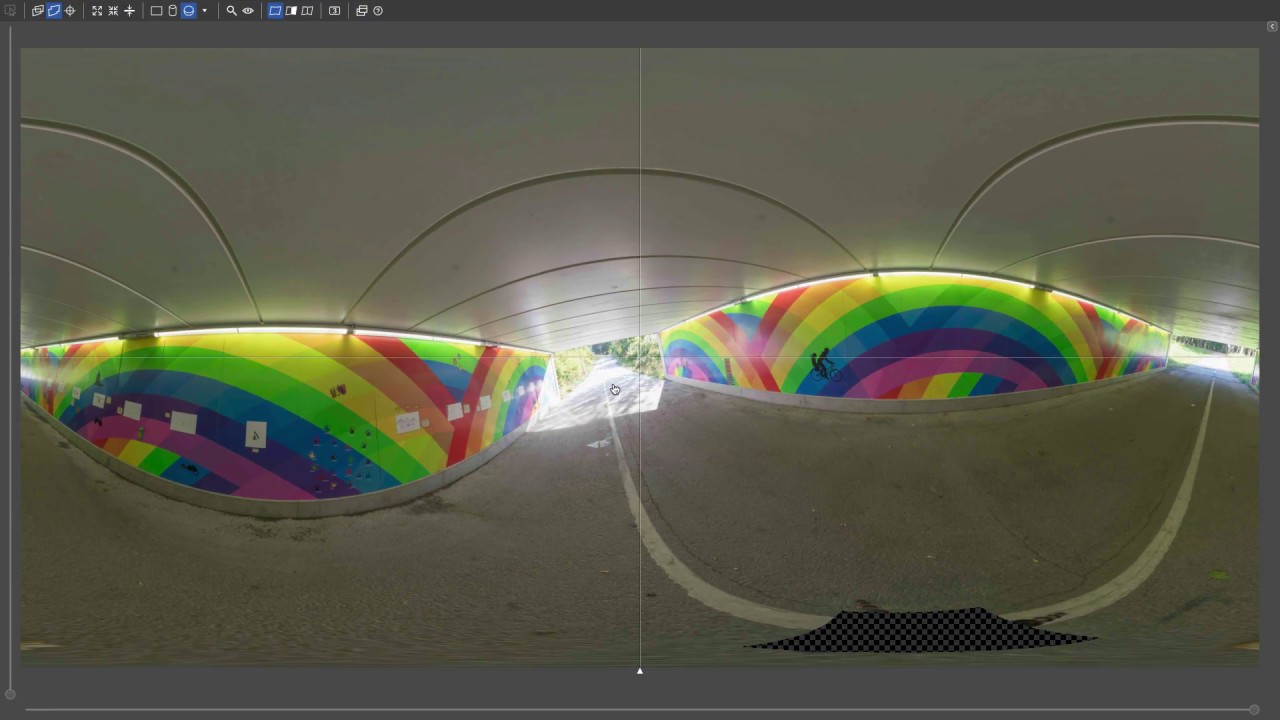Viewport: 1280px width, 720px height.
Task: Toggle the highlighted sphere projection icon
Action: click(x=188, y=11)
